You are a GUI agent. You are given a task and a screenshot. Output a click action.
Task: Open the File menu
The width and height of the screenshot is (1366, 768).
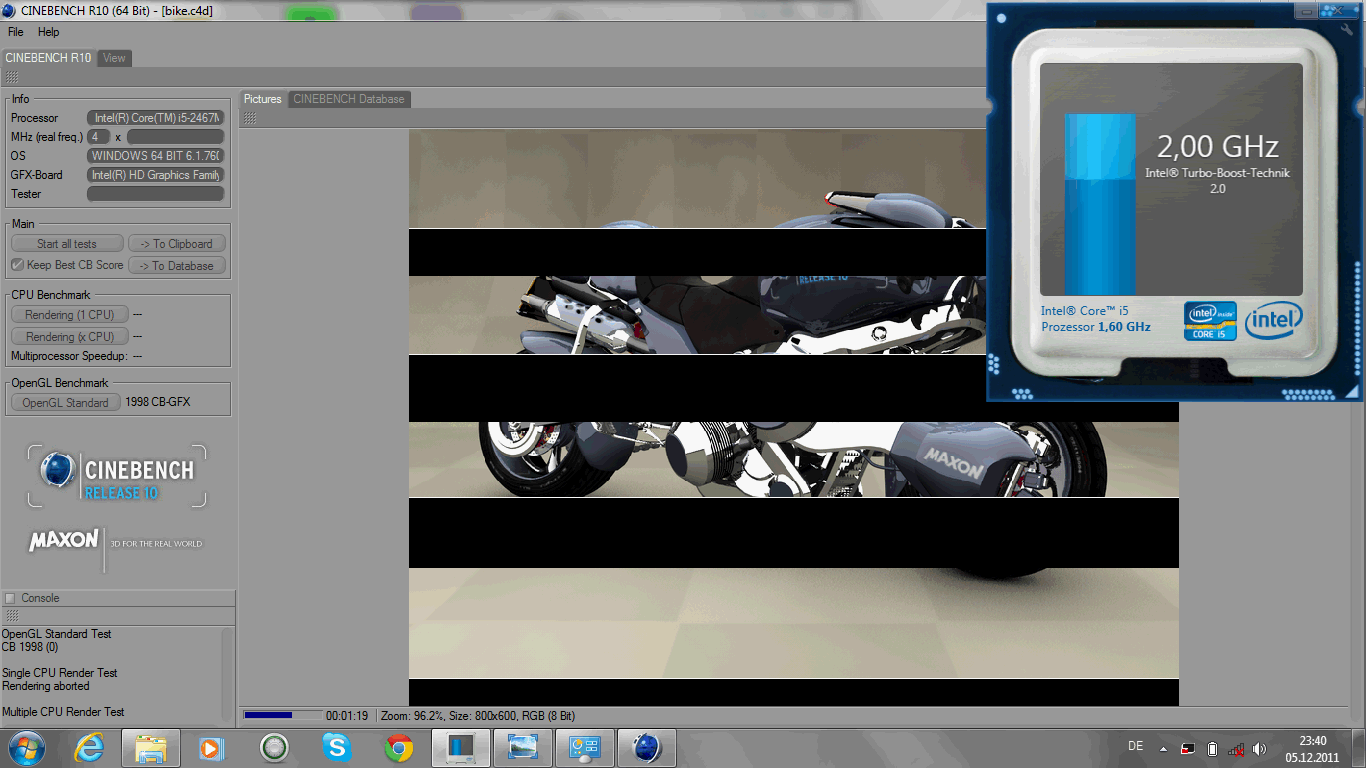[x=15, y=32]
